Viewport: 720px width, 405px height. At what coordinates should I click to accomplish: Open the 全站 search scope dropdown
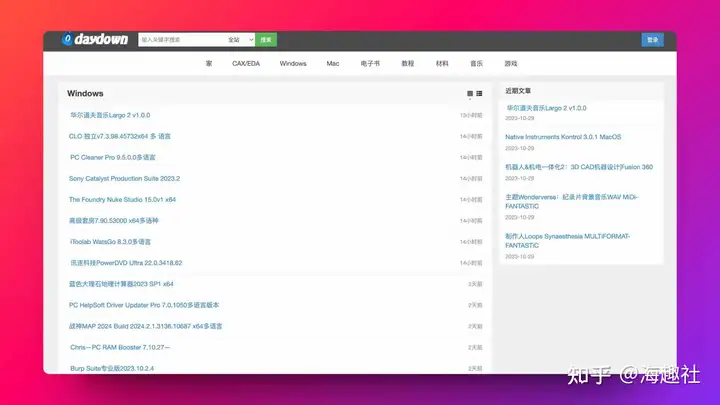click(238, 40)
